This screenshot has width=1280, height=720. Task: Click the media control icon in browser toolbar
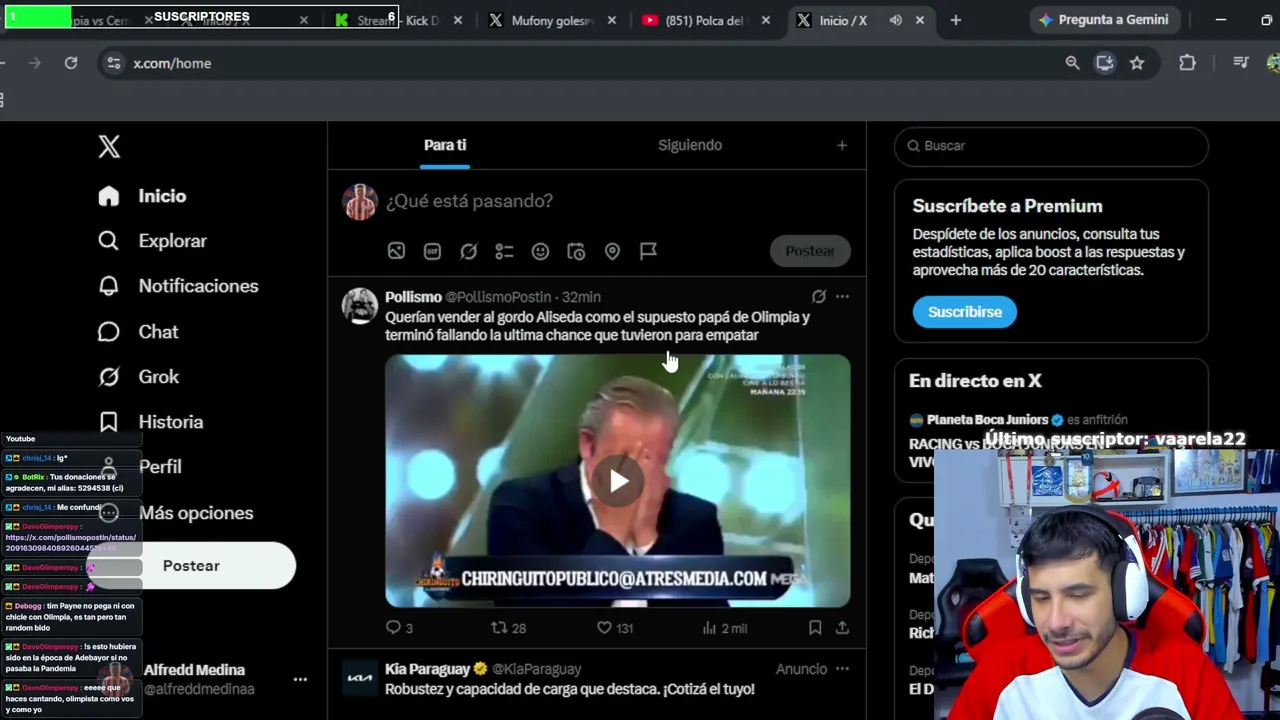(1241, 63)
